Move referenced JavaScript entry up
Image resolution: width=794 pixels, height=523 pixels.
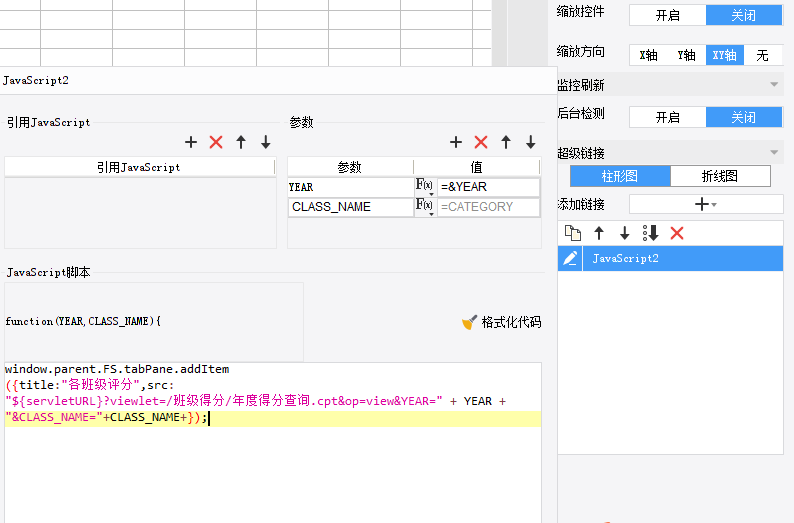pos(241,142)
